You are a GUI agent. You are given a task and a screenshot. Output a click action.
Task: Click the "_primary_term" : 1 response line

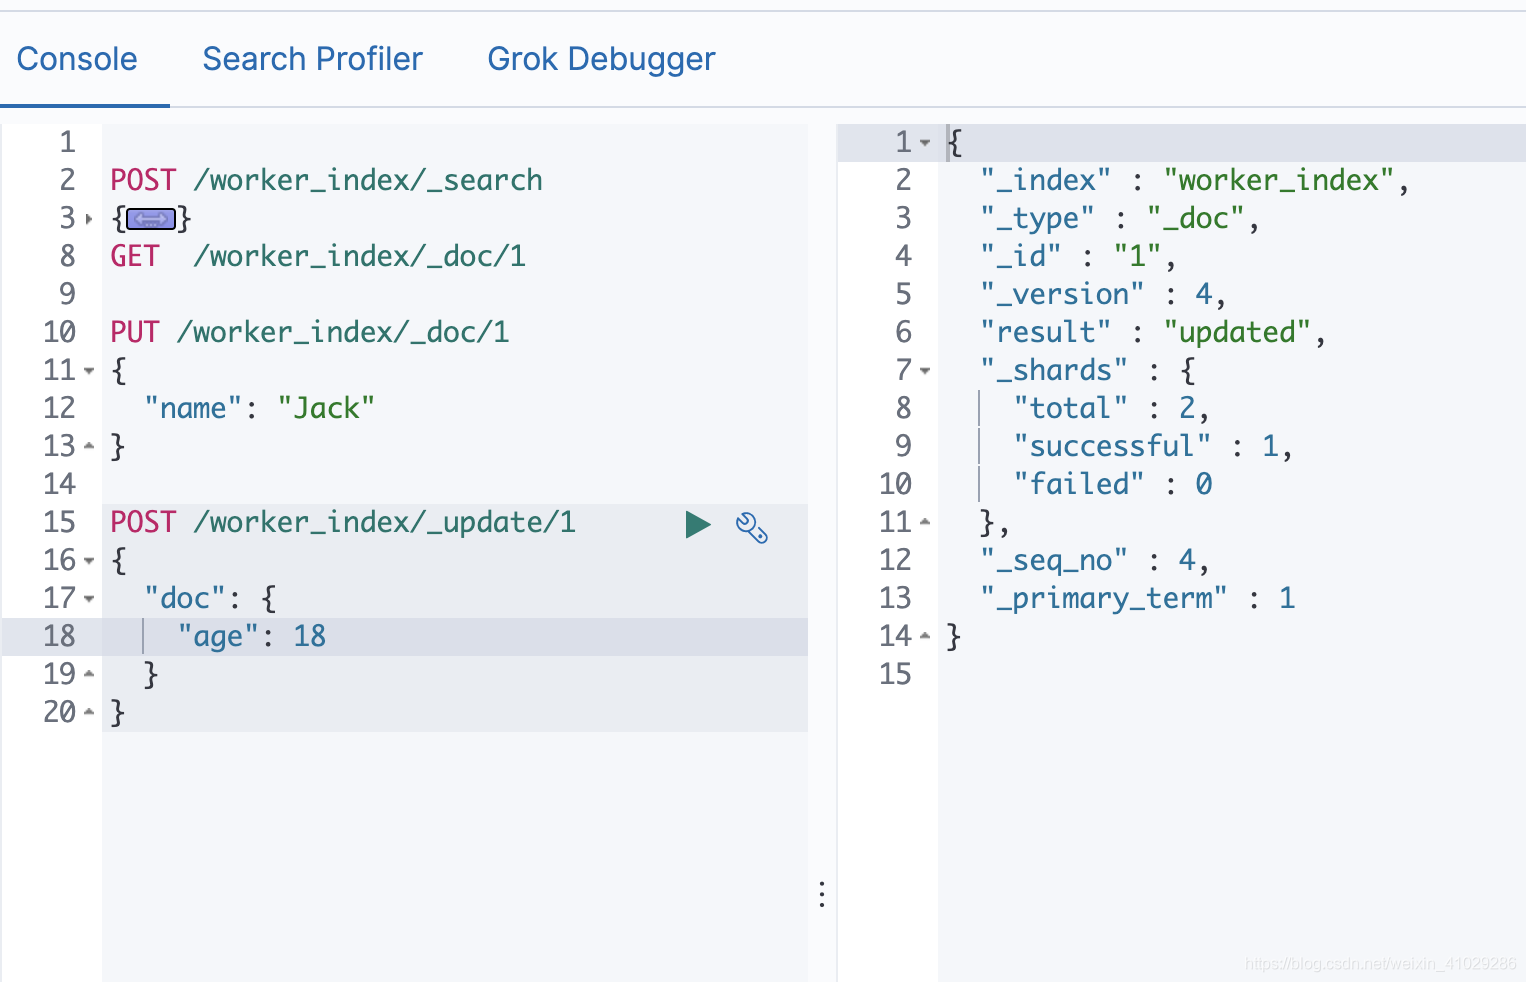1138,598
